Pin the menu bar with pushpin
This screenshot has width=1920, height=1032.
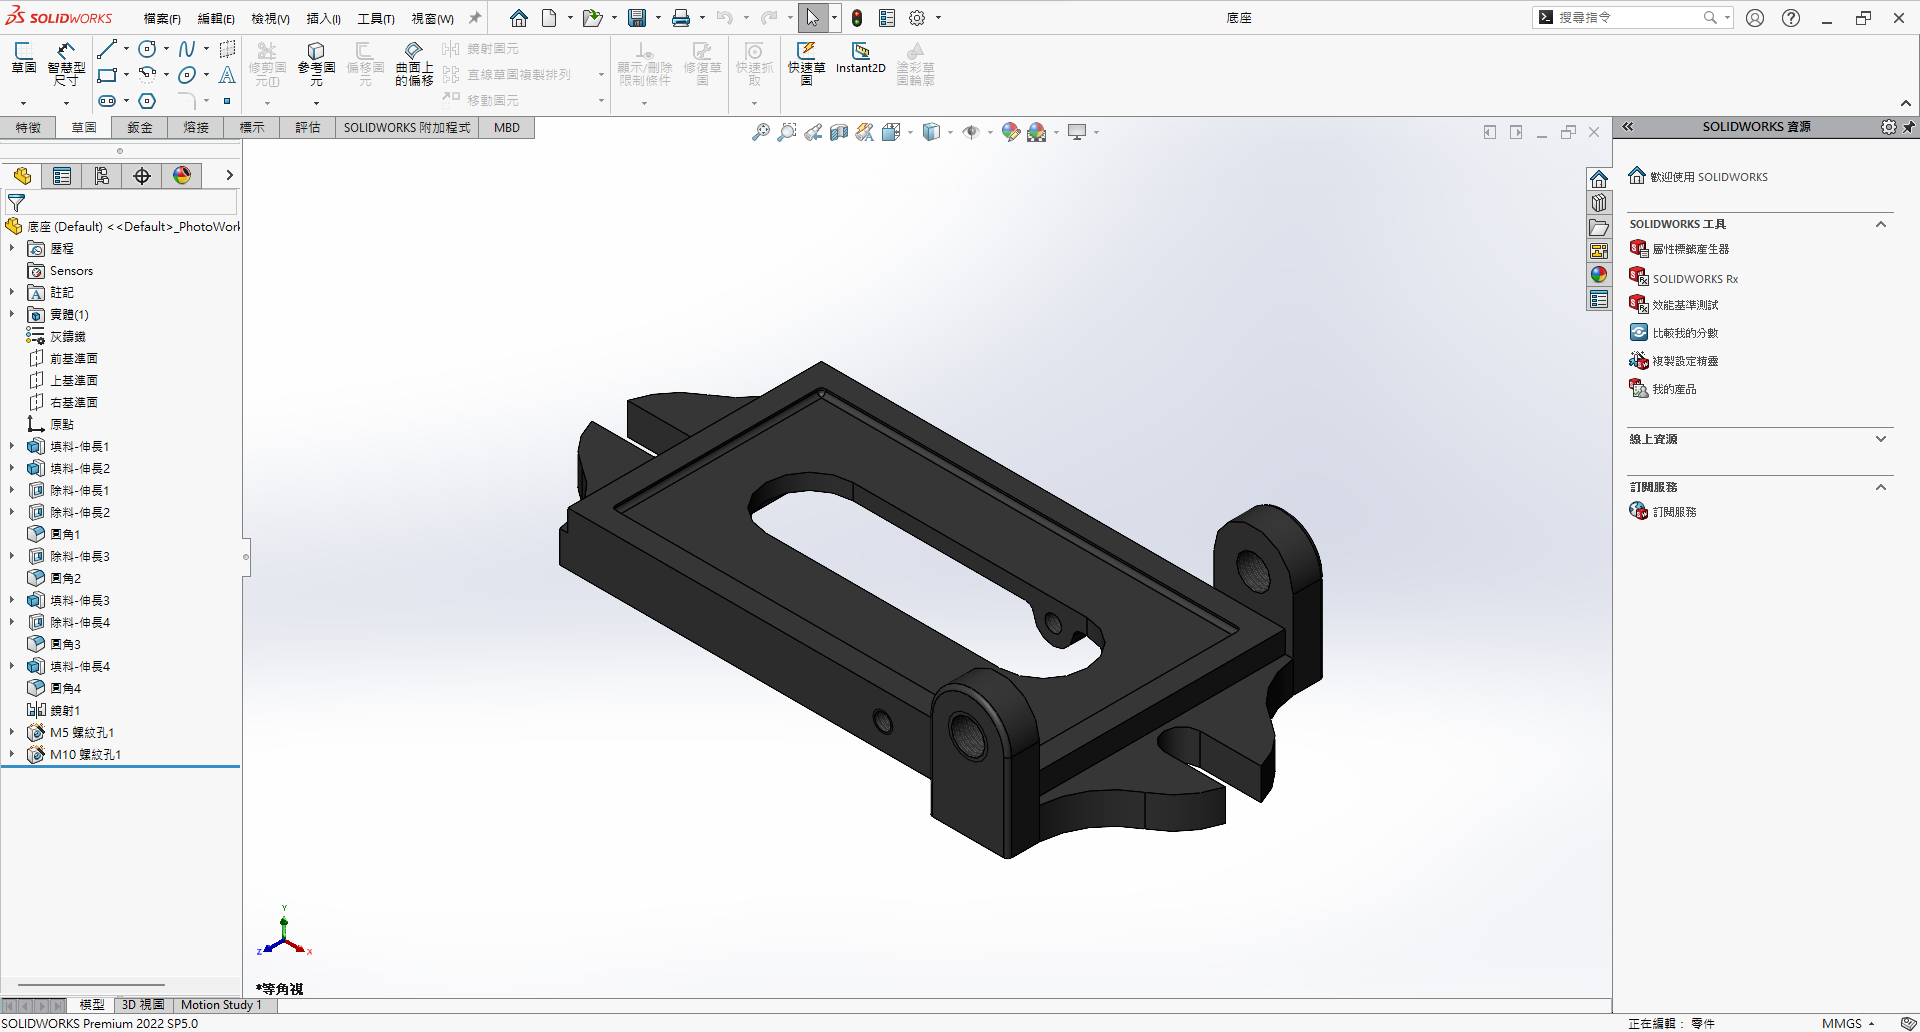(x=475, y=18)
